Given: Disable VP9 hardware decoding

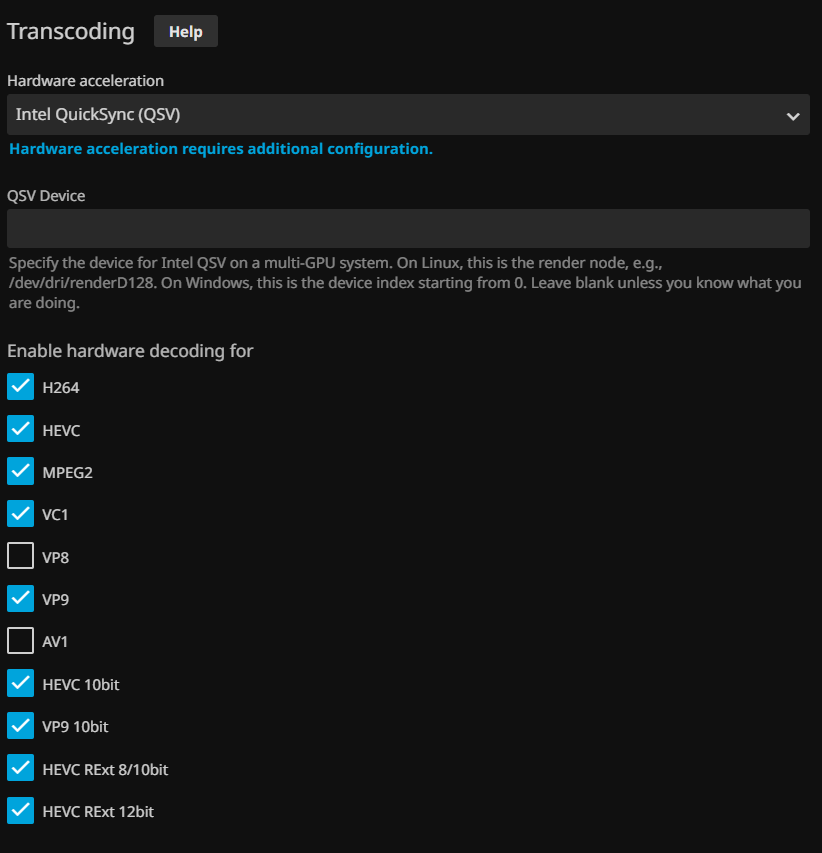Looking at the screenshot, I should [21, 599].
